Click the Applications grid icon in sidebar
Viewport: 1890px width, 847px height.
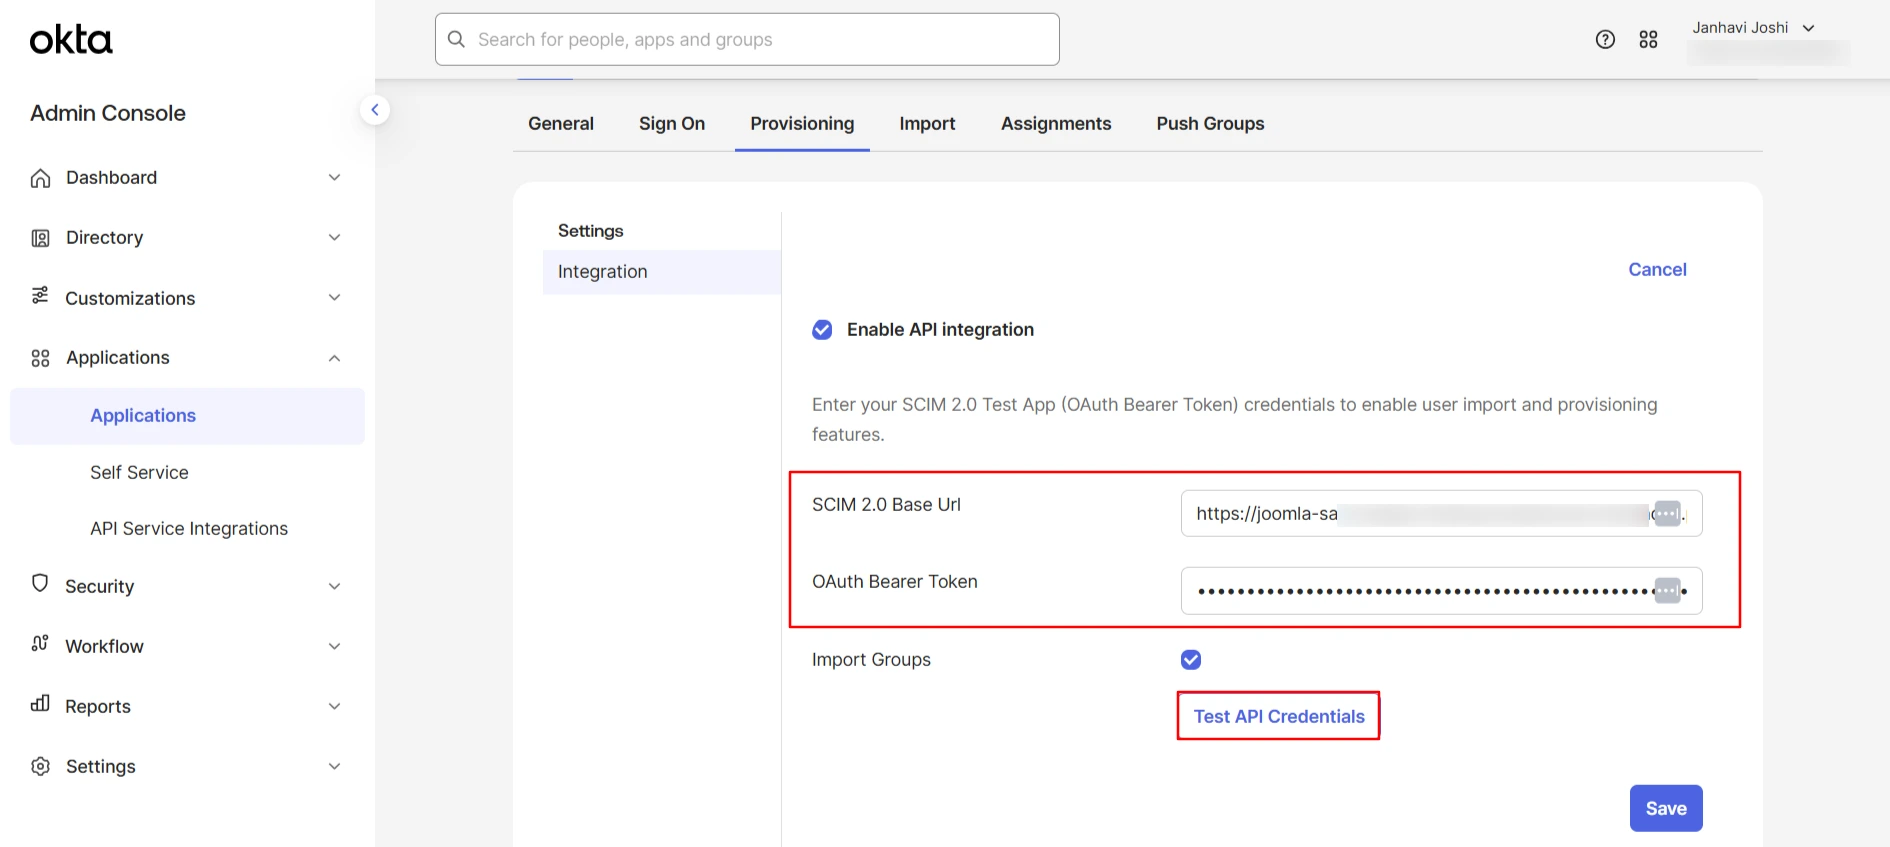pyautogui.click(x=40, y=358)
